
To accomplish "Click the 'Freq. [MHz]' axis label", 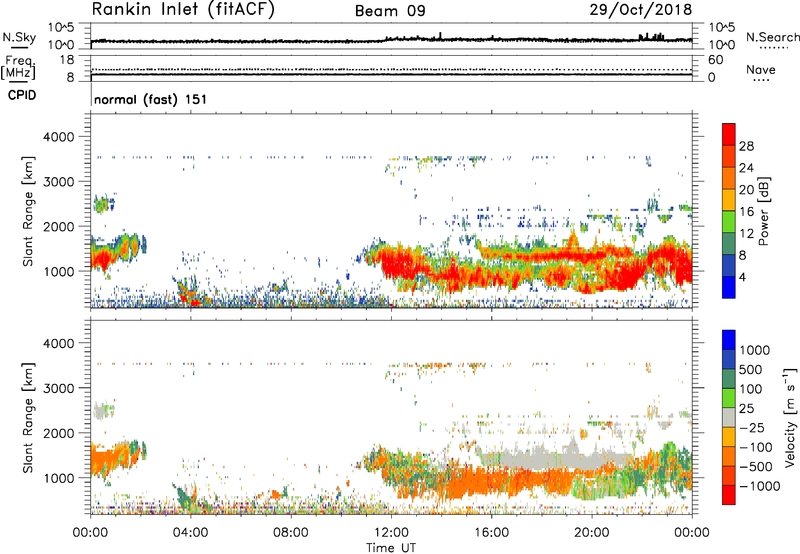I will [x=18, y=68].
